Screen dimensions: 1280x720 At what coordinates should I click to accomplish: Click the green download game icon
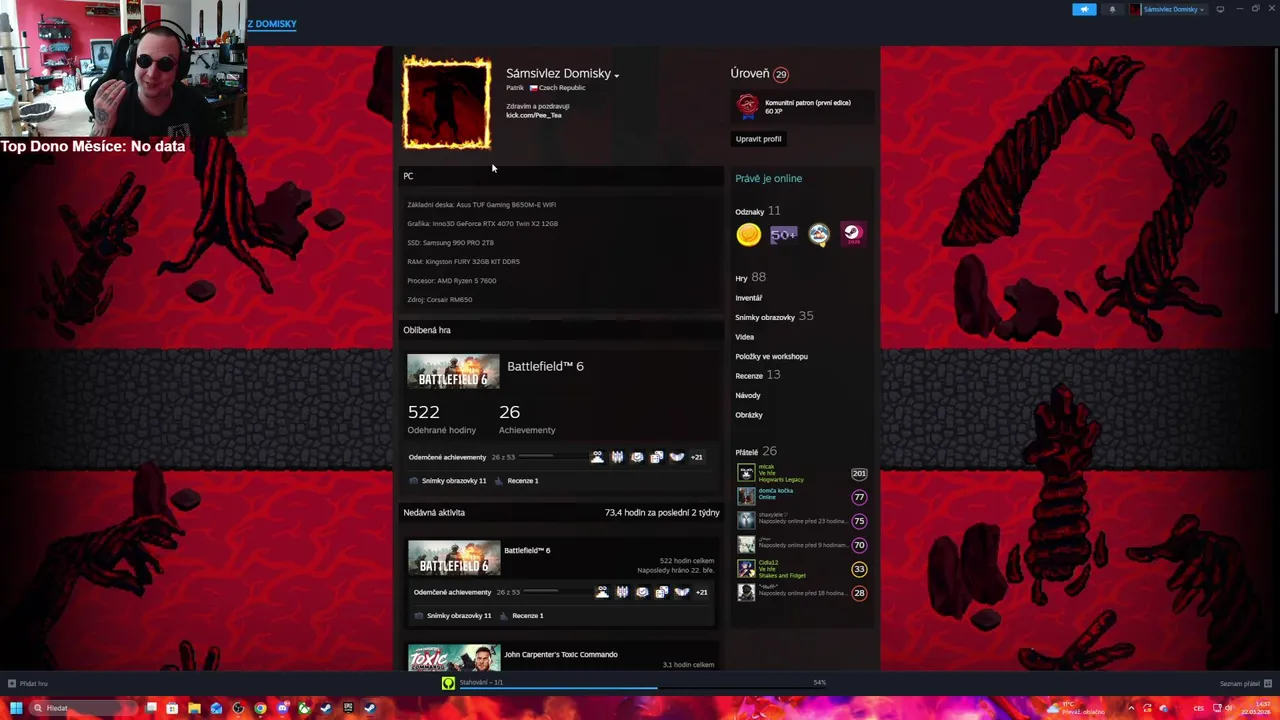point(448,683)
